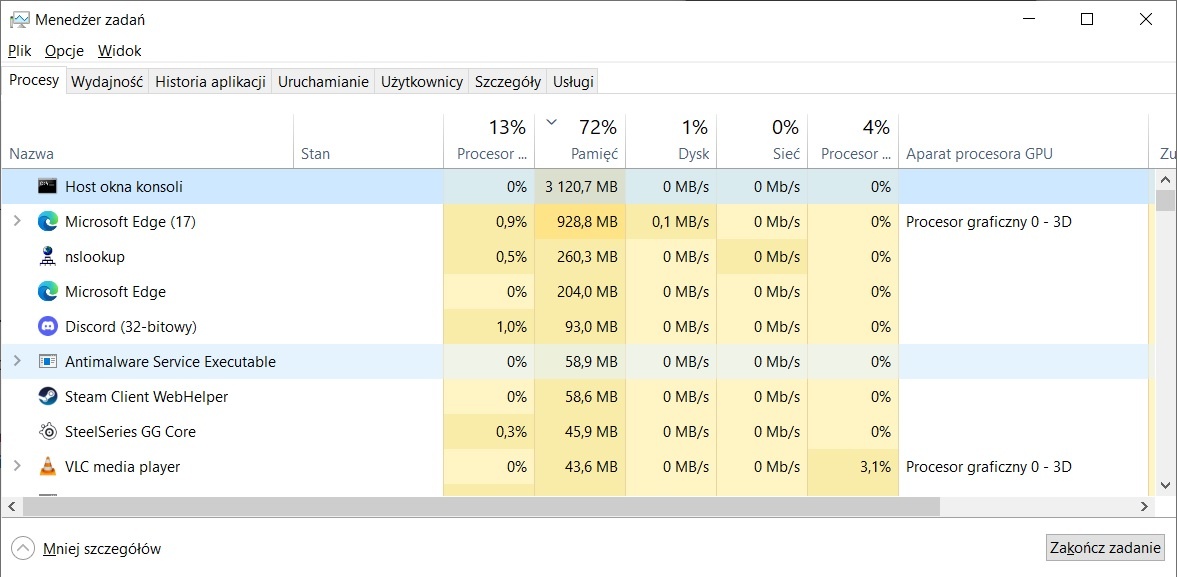Select the SteelSeries GG Core name
Screen dimensions: 1177x577
(x=131, y=431)
